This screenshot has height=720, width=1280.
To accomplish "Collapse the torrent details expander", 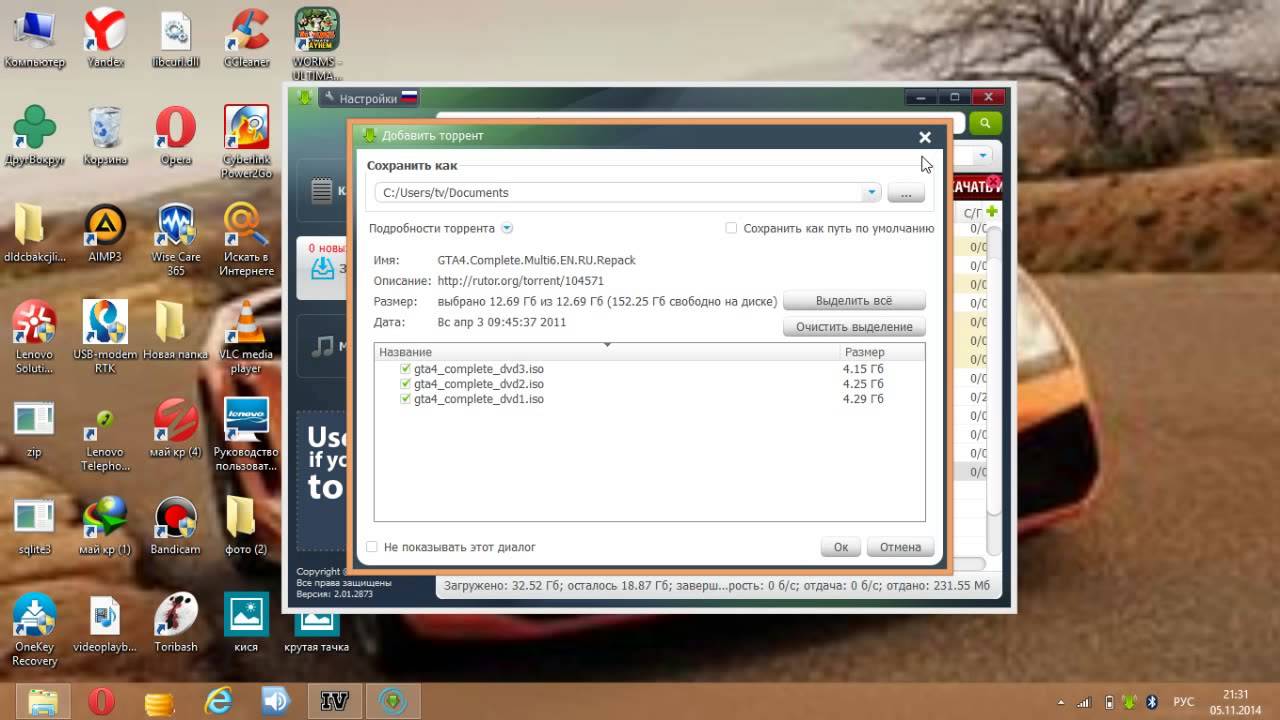I will coord(507,228).
